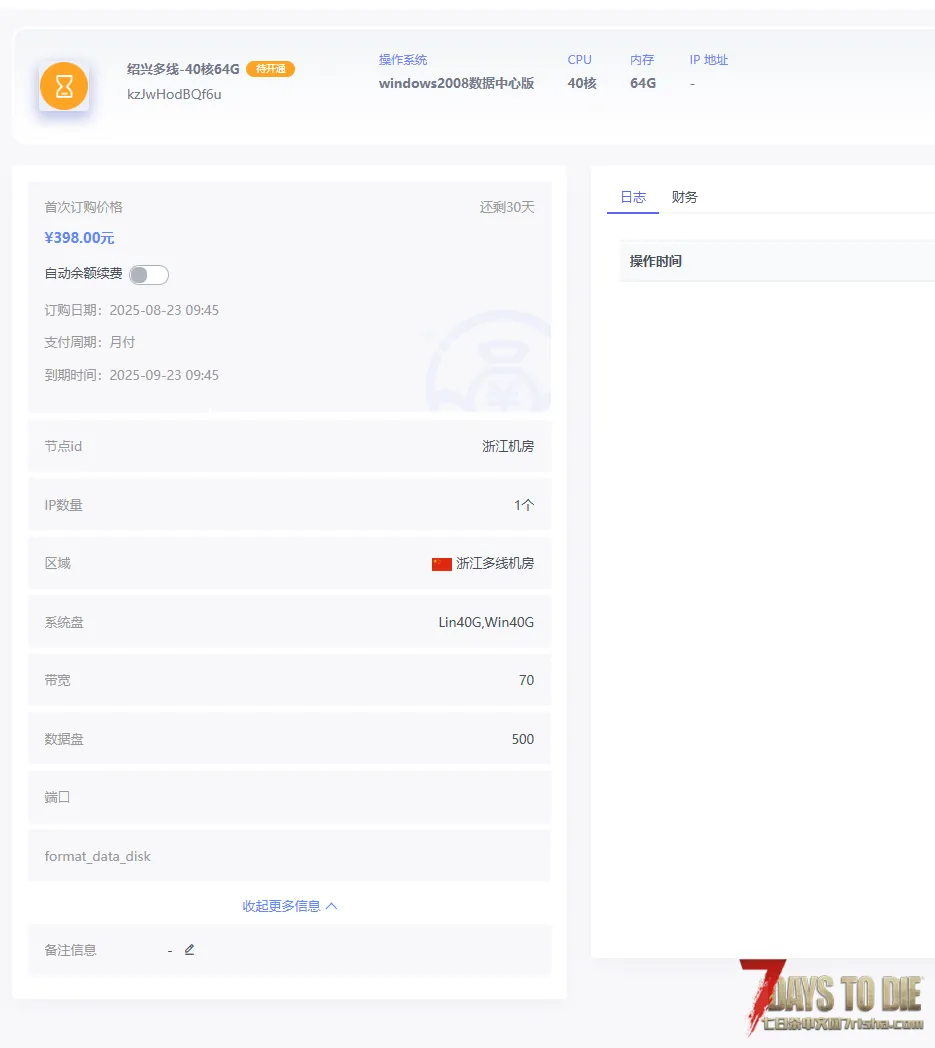Screen dimensions: 935x1048
Task: Switch to the 日志 tab
Action: [x=633, y=197]
